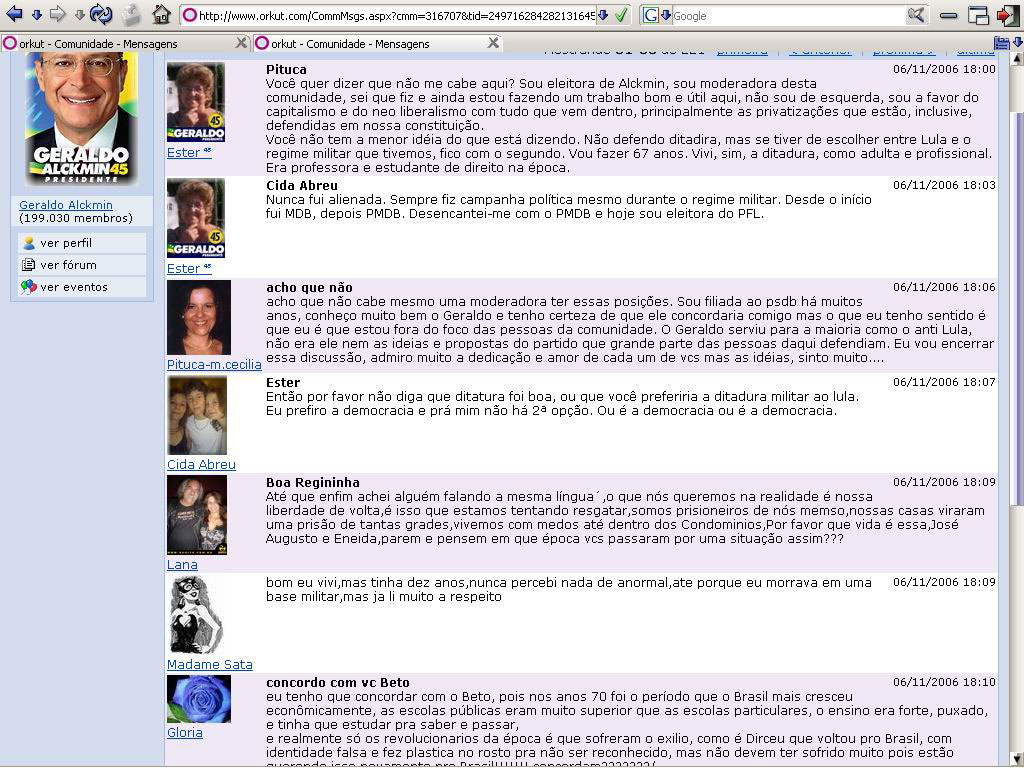Click the document icon beside ver fórum

[28, 264]
